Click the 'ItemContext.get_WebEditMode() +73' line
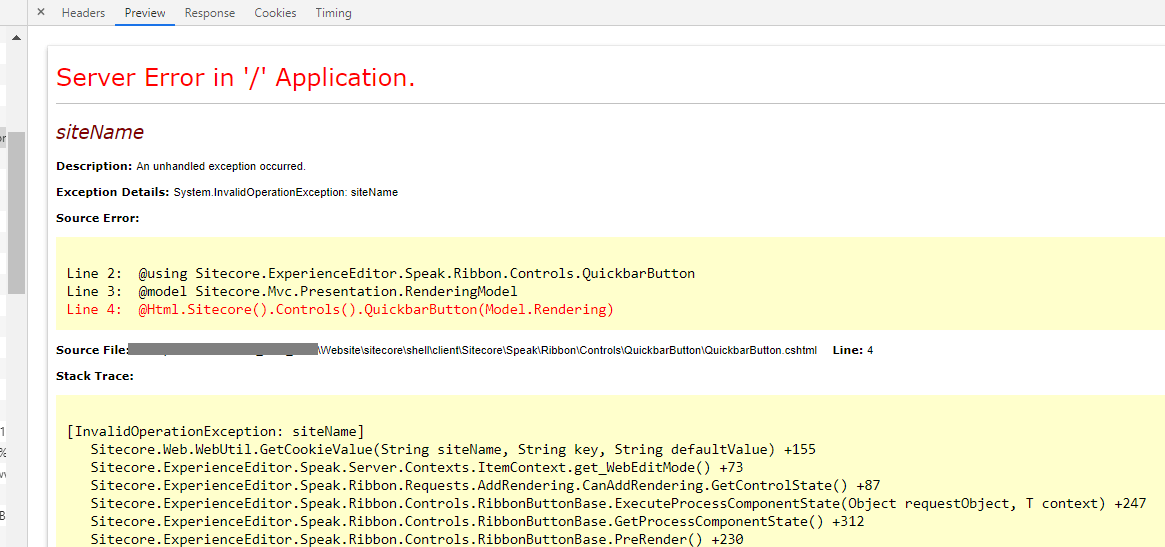The width and height of the screenshot is (1165, 547). pos(417,467)
